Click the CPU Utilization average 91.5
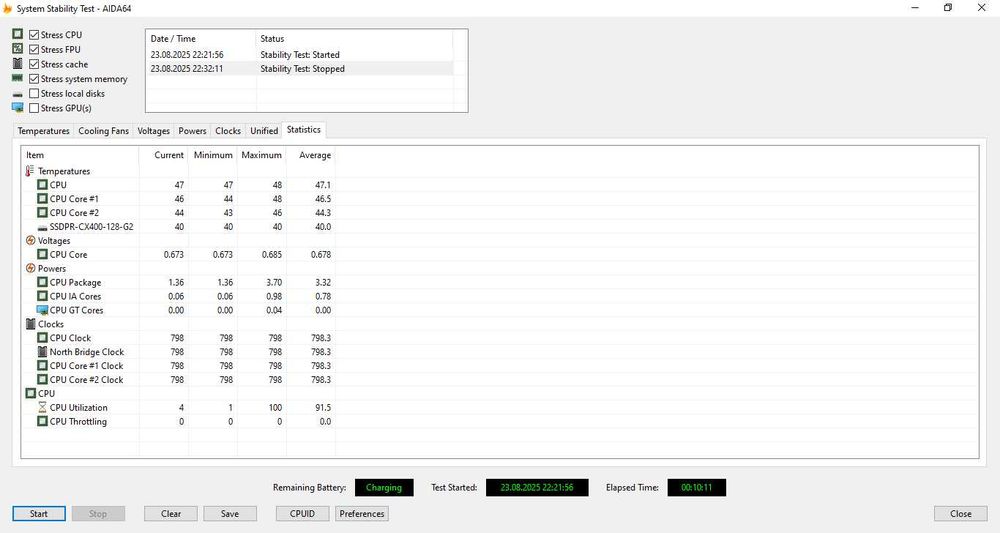This screenshot has height=533, width=1000. pos(323,407)
